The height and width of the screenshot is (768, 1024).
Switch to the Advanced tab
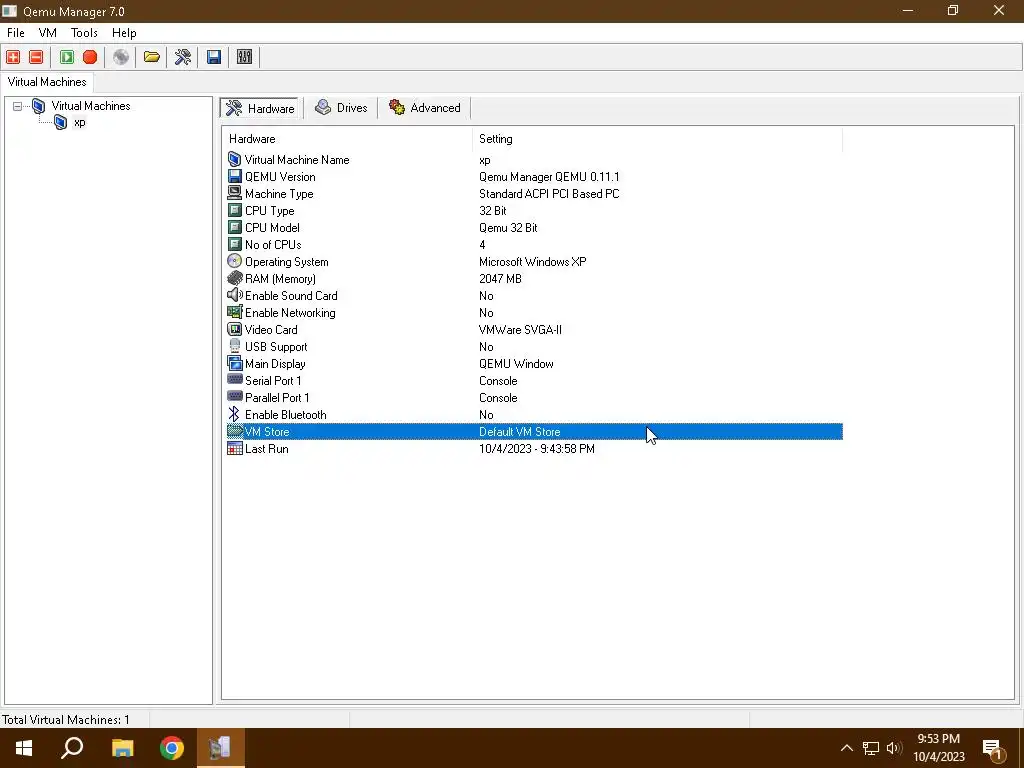424,108
